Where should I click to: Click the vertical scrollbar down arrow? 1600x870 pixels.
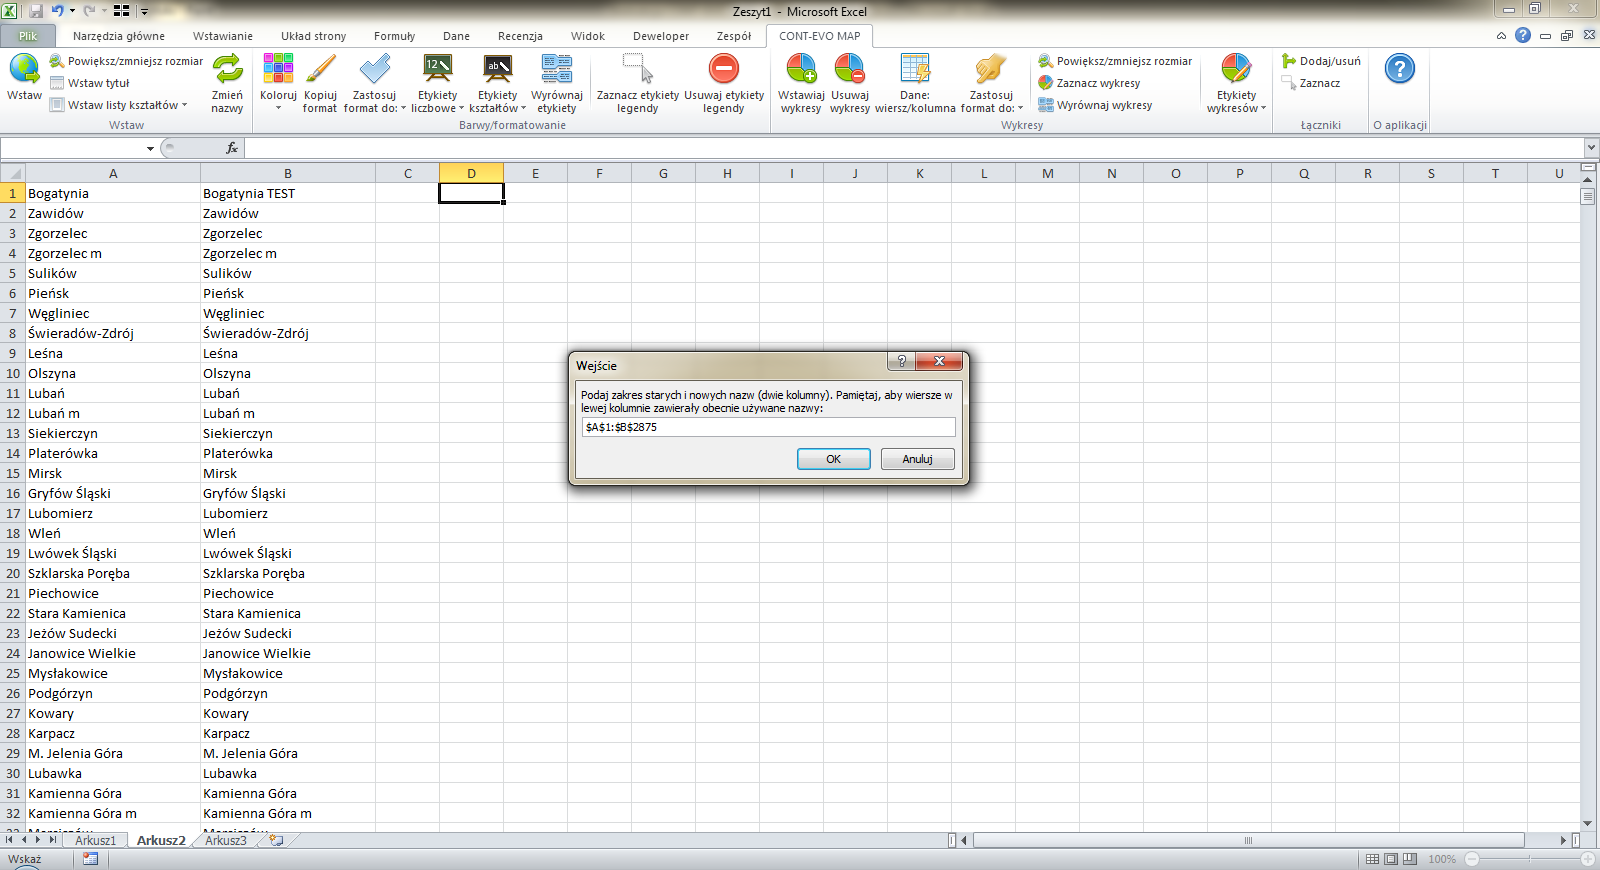[x=1588, y=823]
